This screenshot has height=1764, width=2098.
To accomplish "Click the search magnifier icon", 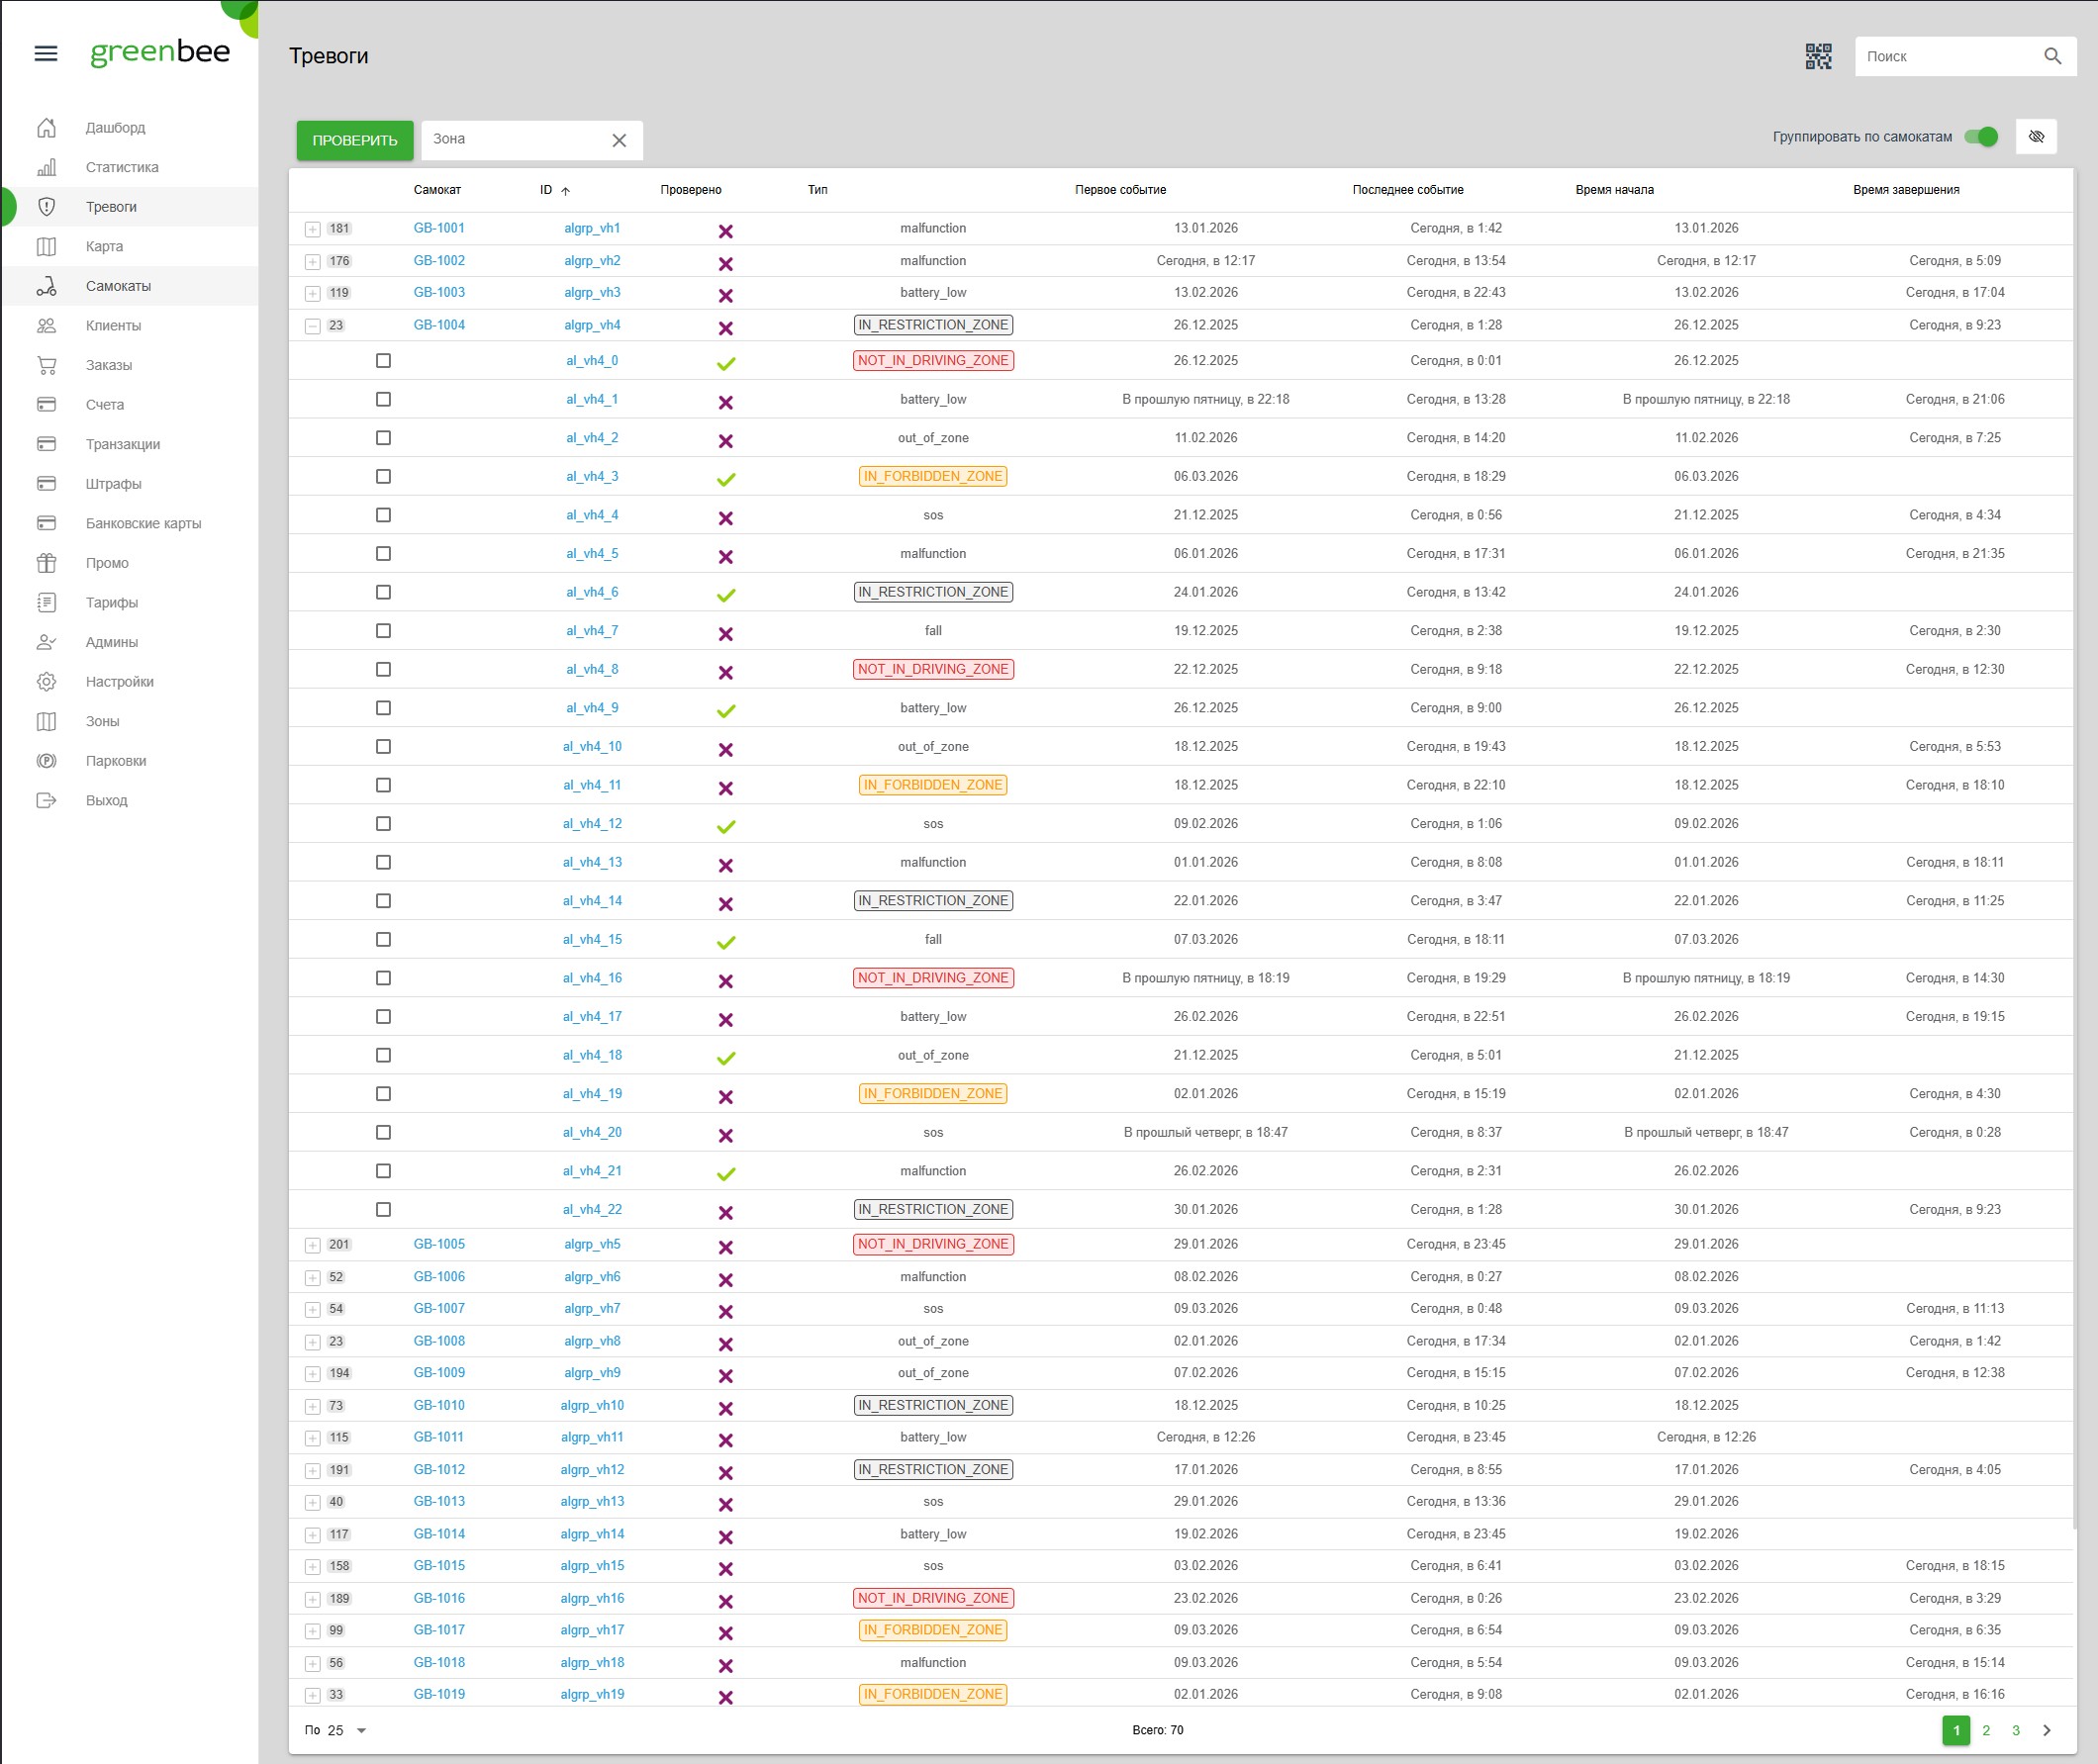I will [2052, 57].
